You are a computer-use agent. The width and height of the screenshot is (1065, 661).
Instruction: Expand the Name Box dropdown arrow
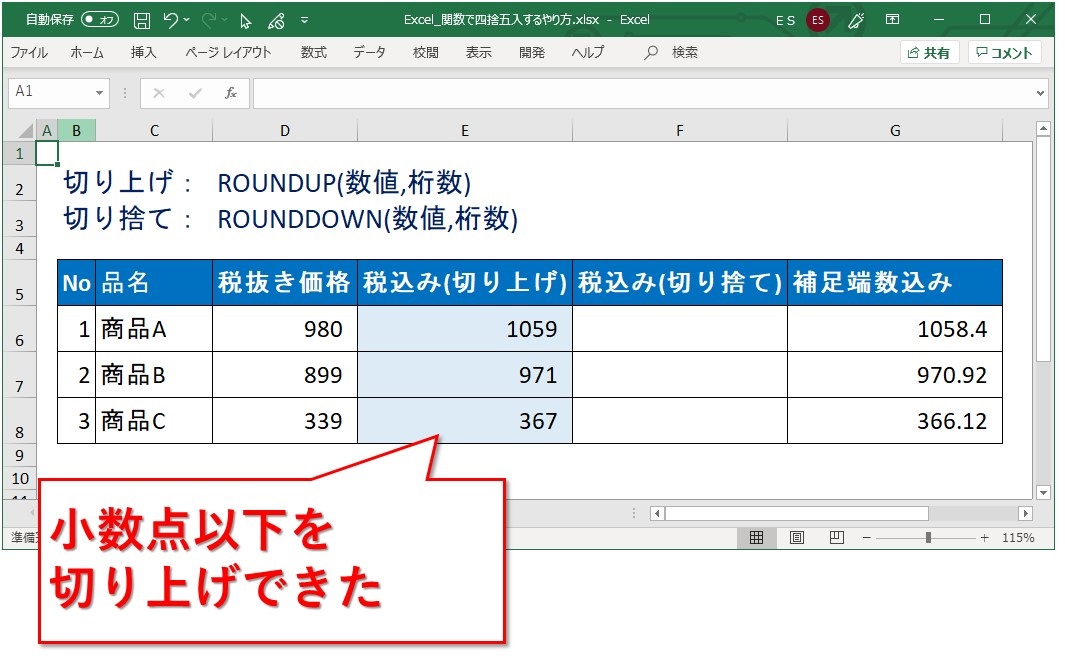tap(100, 93)
